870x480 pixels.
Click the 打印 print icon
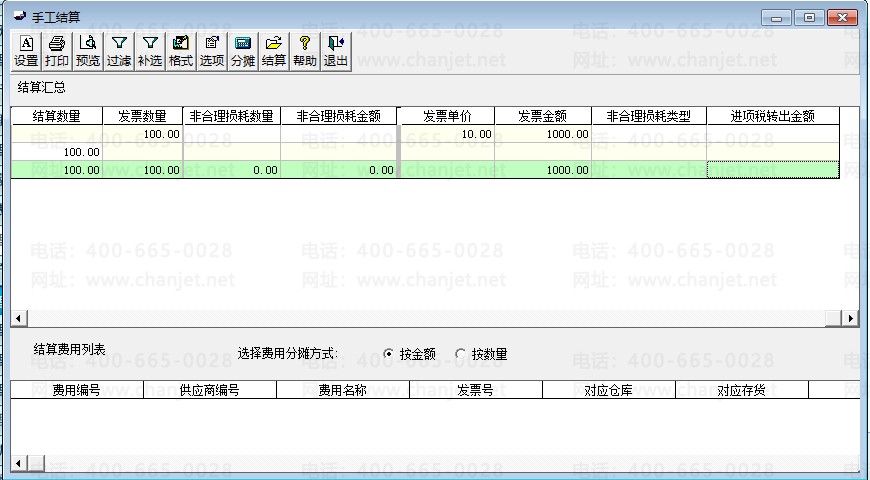click(x=57, y=51)
